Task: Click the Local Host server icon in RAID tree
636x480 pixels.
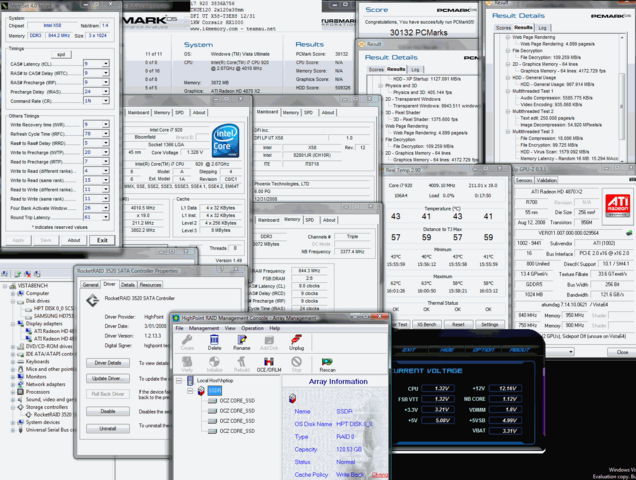Action: tap(190, 381)
